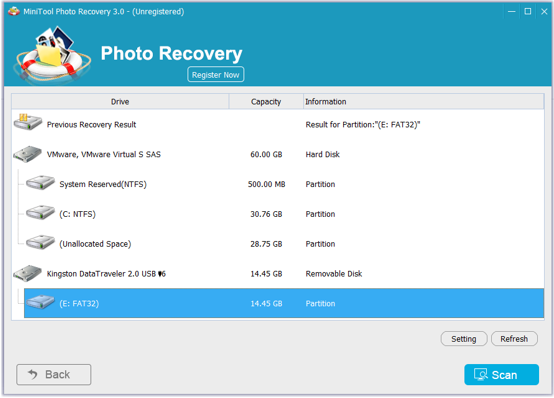This screenshot has width=554, height=398.
Task: Click the 28.75 GB capacity value
Action: [x=266, y=244]
